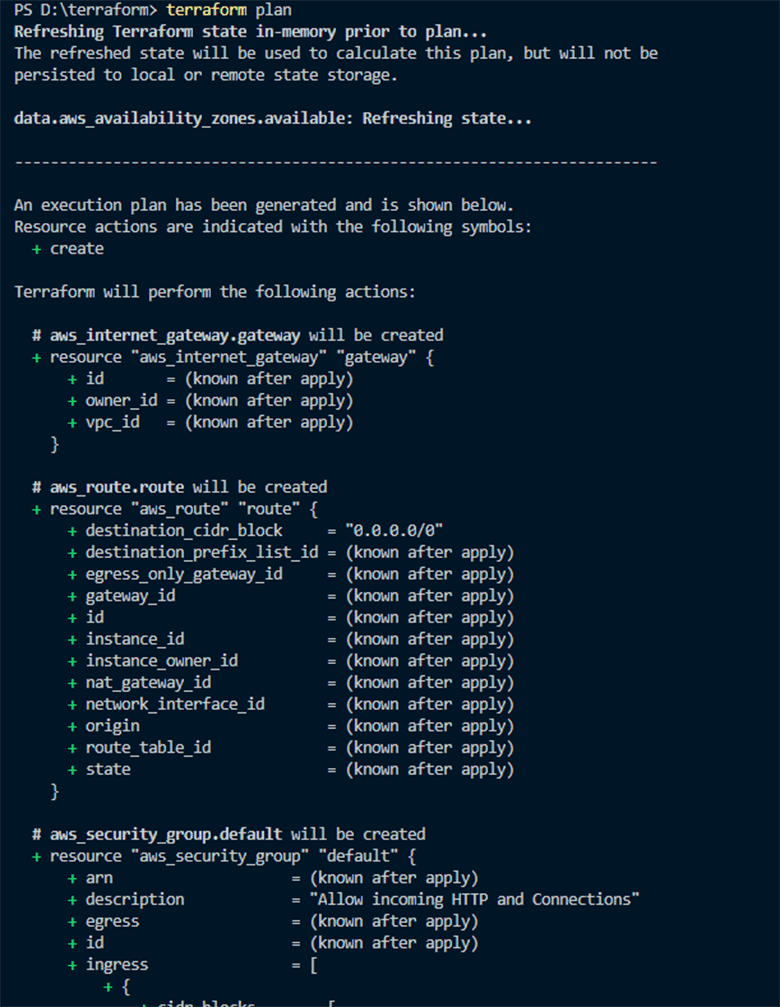Click the destination_cidr_block "0.0.0.0/0" value
The height and width of the screenshot is (1007, 780).
tap(394, 531)
